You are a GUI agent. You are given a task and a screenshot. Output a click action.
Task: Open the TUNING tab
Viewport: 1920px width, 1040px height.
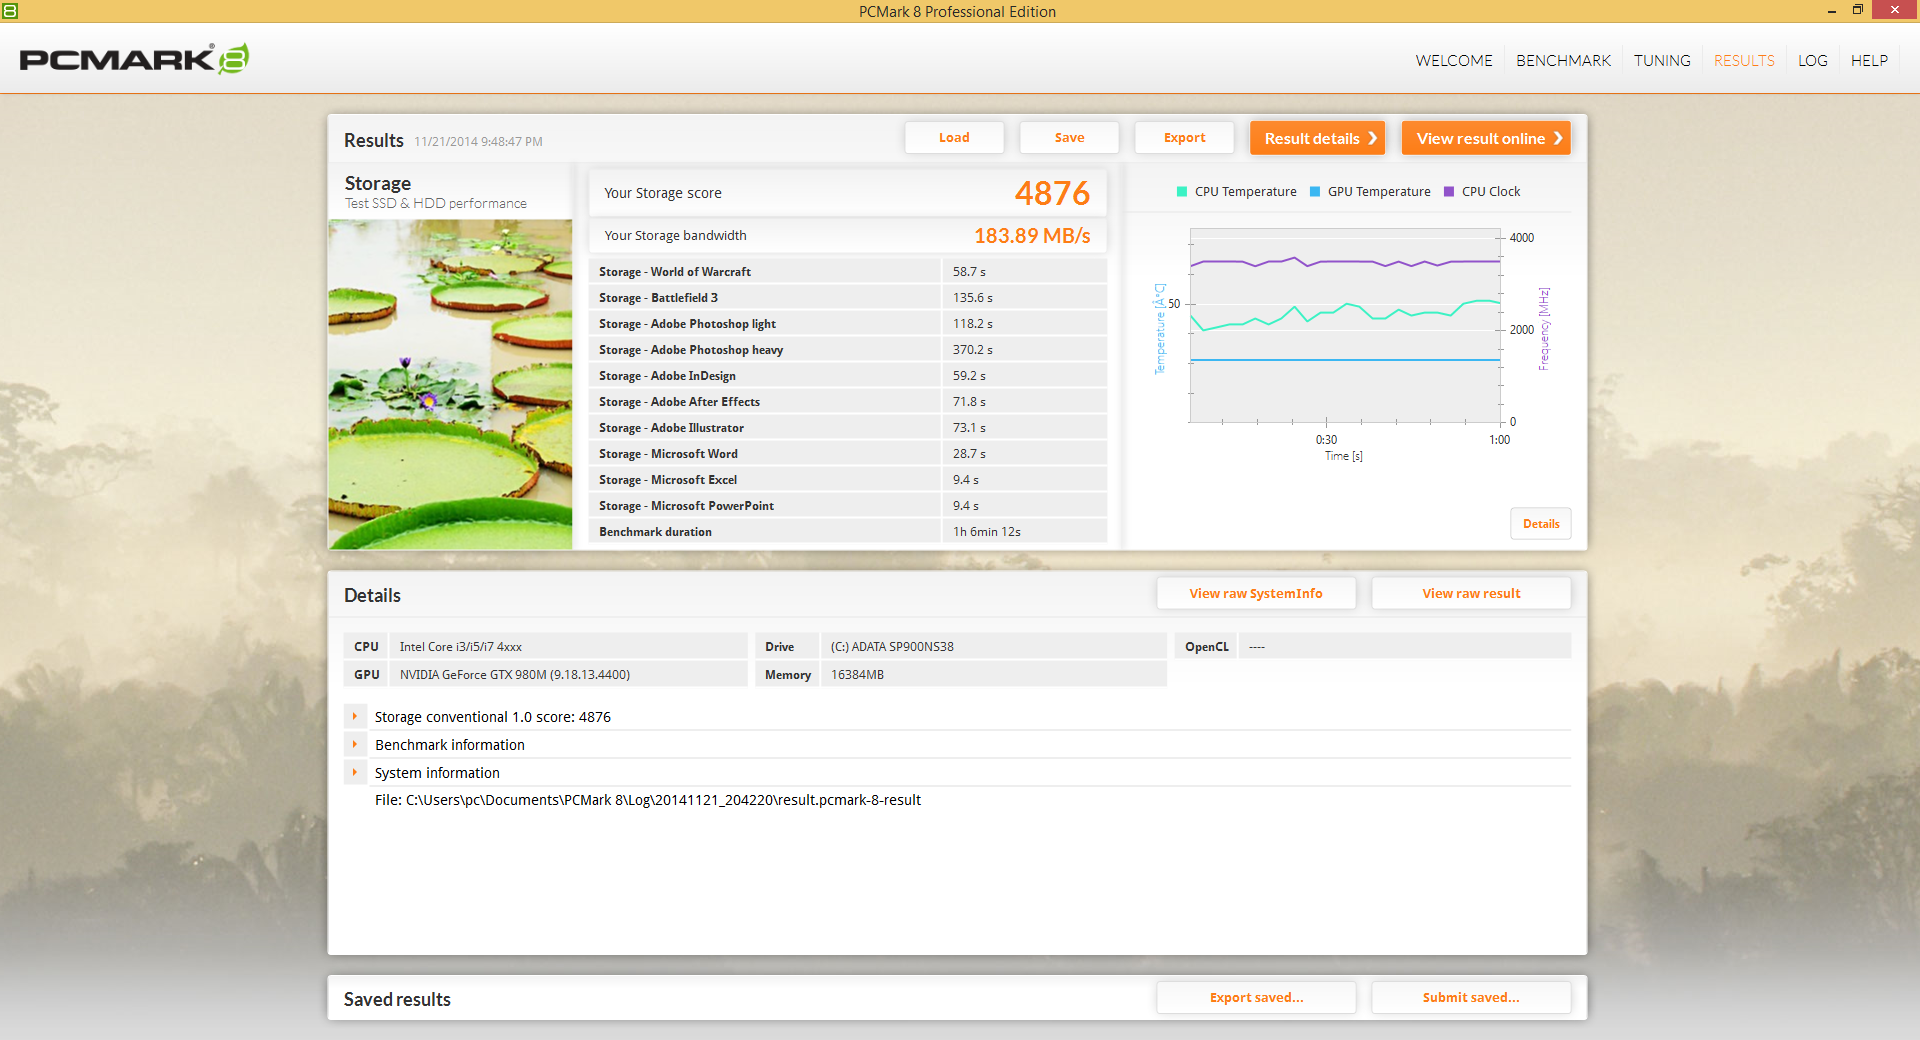click(1662, 60)
